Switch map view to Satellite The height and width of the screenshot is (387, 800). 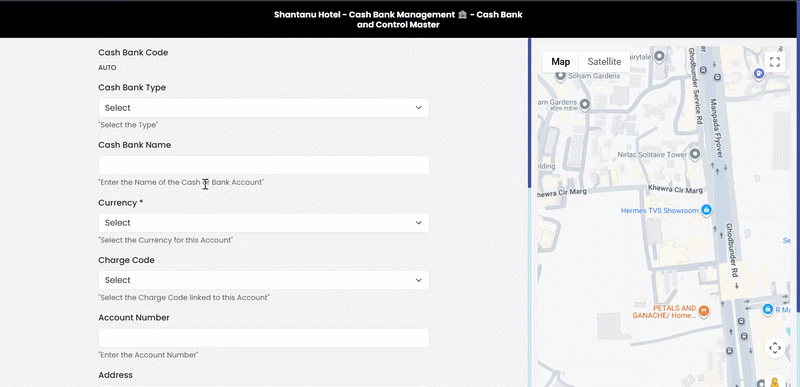click(604, 62)
